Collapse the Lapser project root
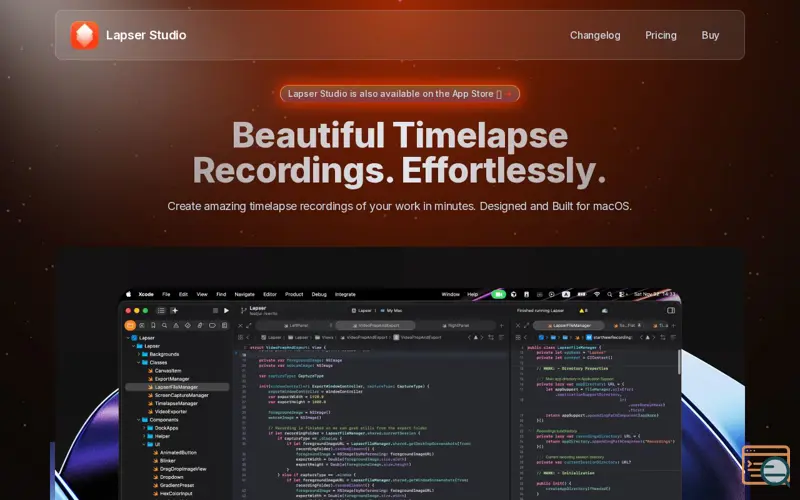Image resolution: width=800 pixels, height=500 pixels. (x=128, y=338)
